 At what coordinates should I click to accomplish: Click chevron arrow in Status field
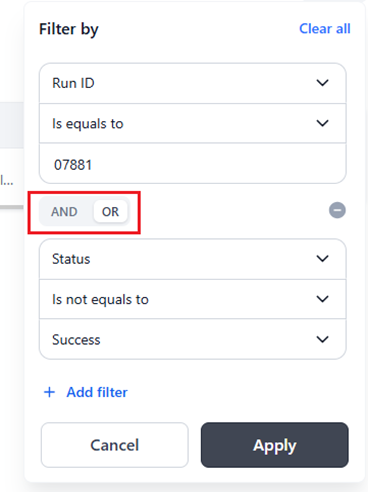[322, 259]
